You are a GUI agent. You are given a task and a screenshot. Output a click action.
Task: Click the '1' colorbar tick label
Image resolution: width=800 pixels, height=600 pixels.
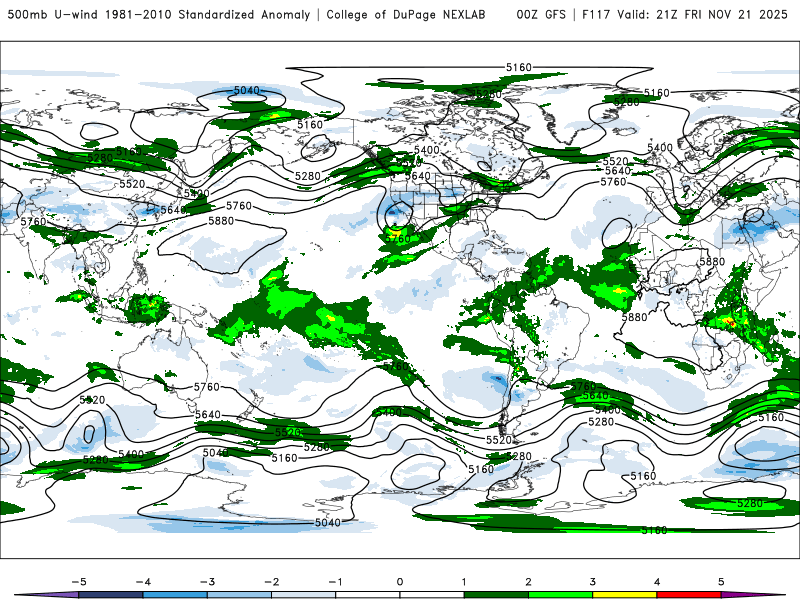click(464, 582)
